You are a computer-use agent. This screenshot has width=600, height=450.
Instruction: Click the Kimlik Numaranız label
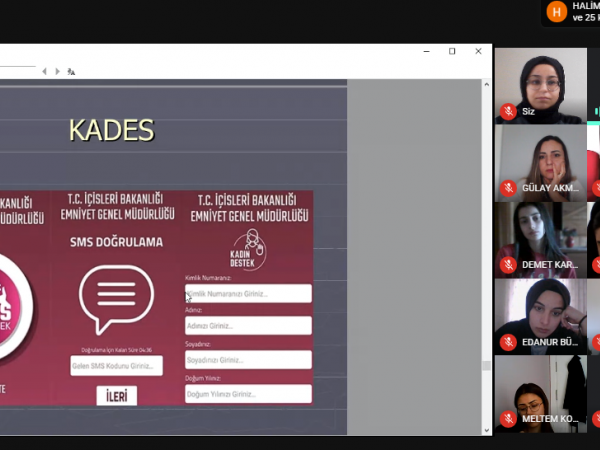208,278
